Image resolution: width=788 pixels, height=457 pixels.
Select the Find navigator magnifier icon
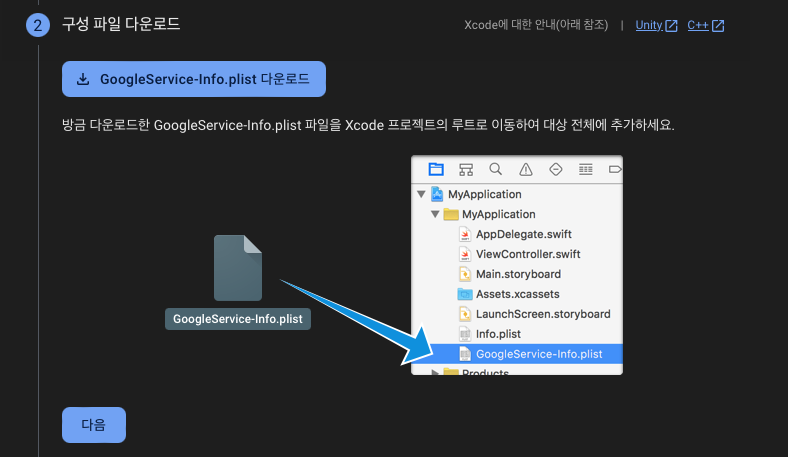(495, 169)
